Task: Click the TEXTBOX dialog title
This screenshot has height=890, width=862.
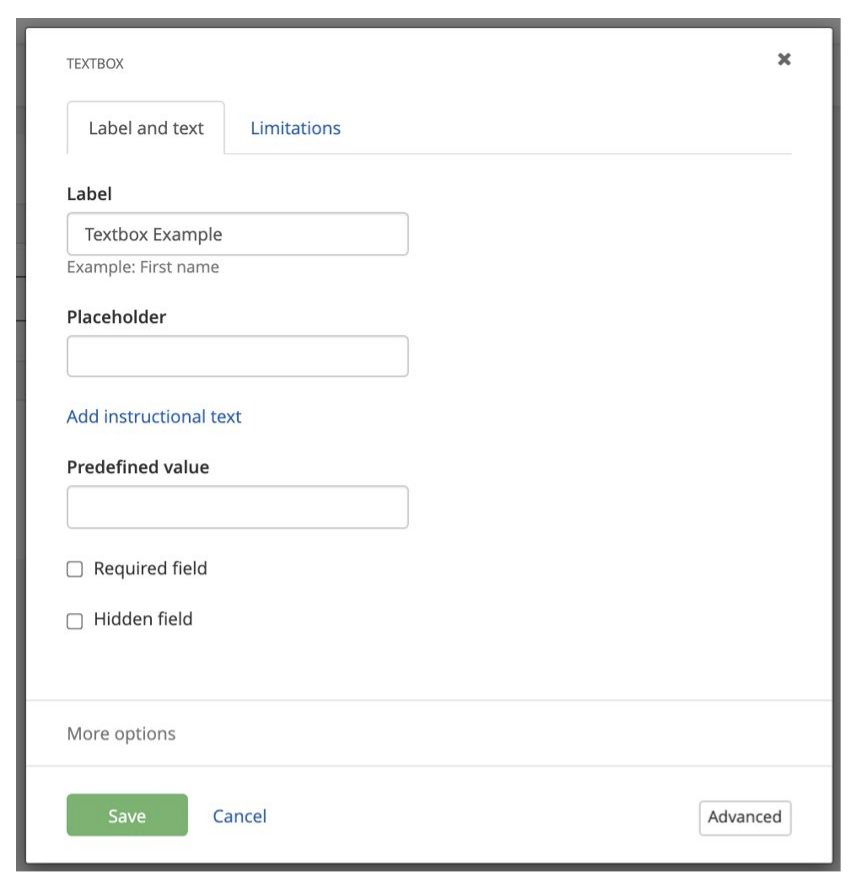Action: 95,64
